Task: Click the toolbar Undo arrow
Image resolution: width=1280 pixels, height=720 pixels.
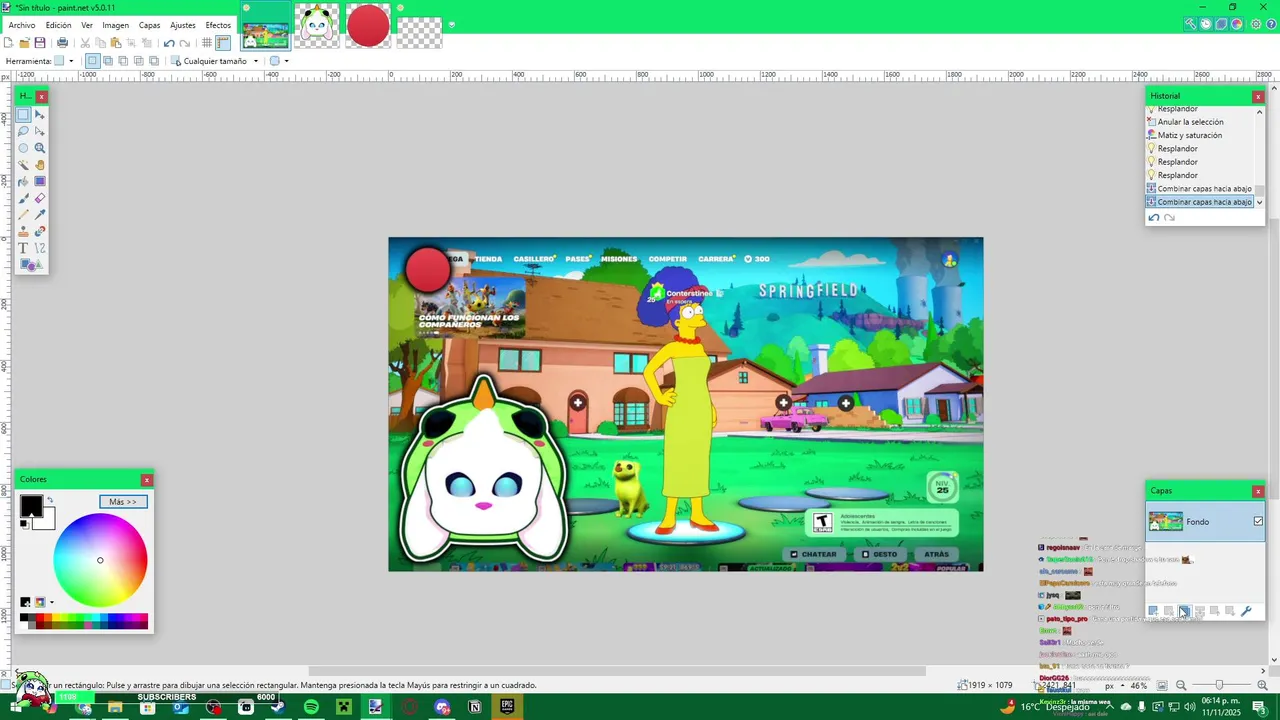Action: [168, 43]
